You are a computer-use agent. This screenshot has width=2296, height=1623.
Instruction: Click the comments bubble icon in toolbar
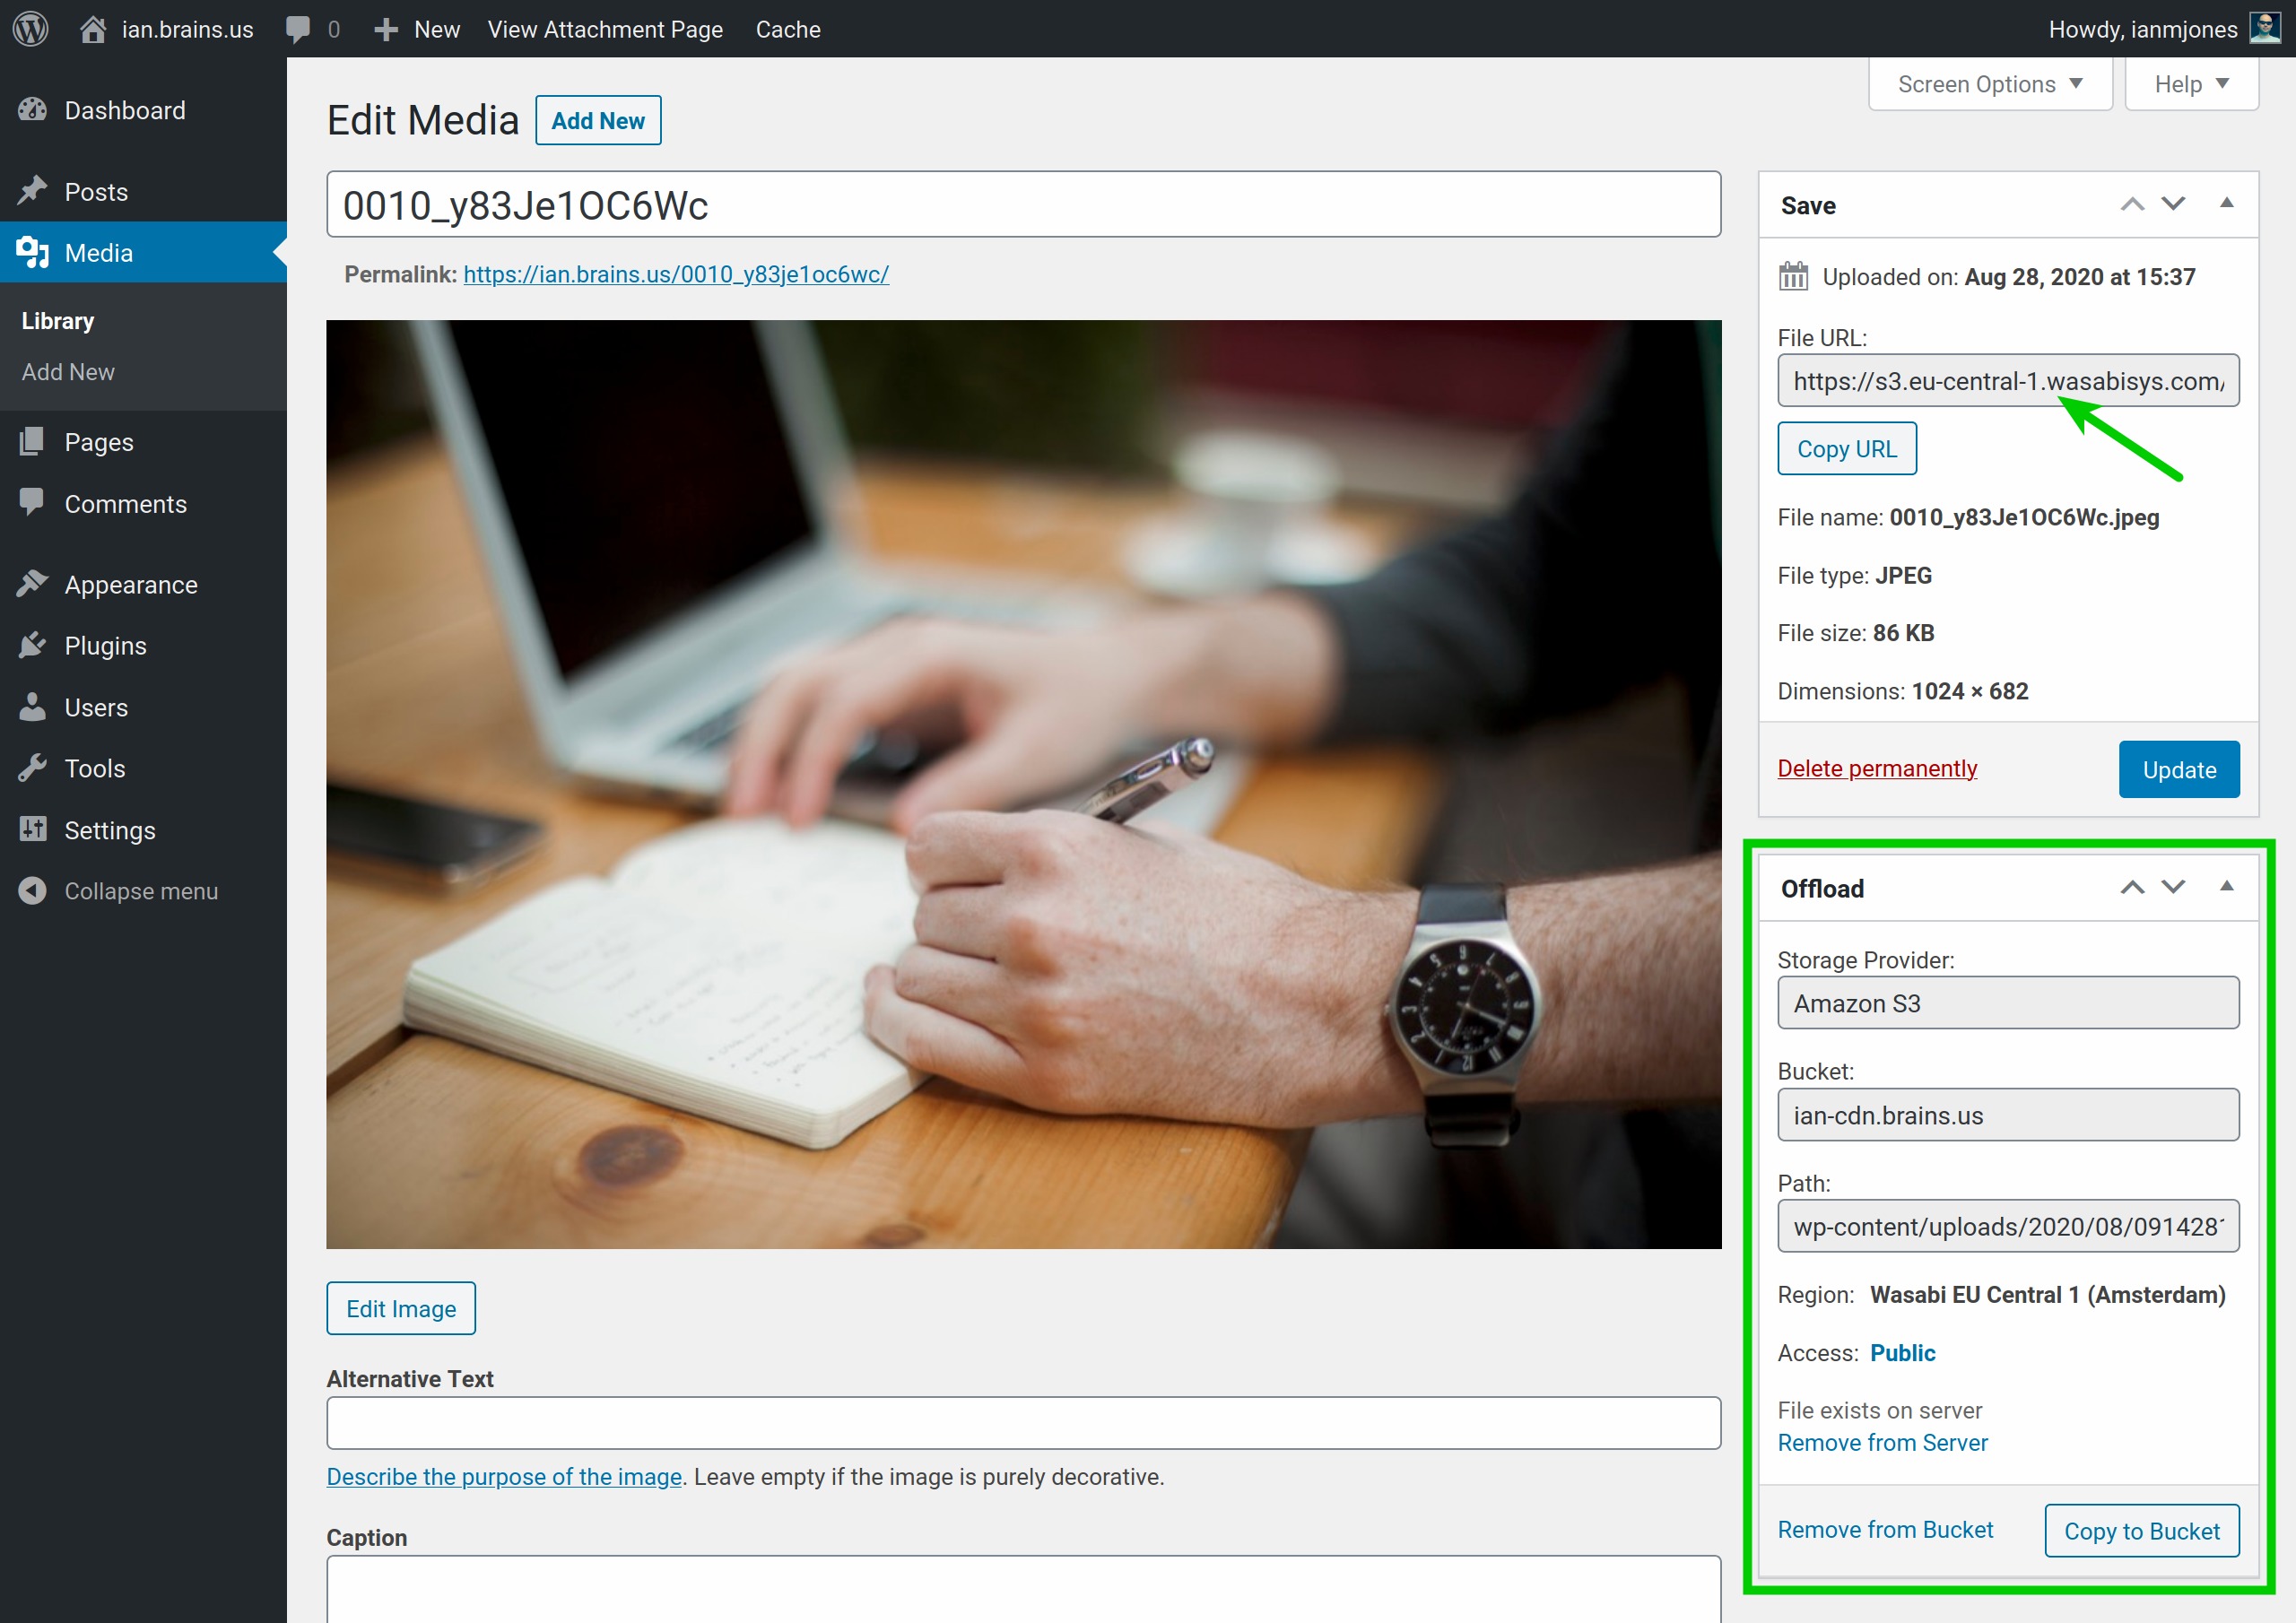[298, 29]
